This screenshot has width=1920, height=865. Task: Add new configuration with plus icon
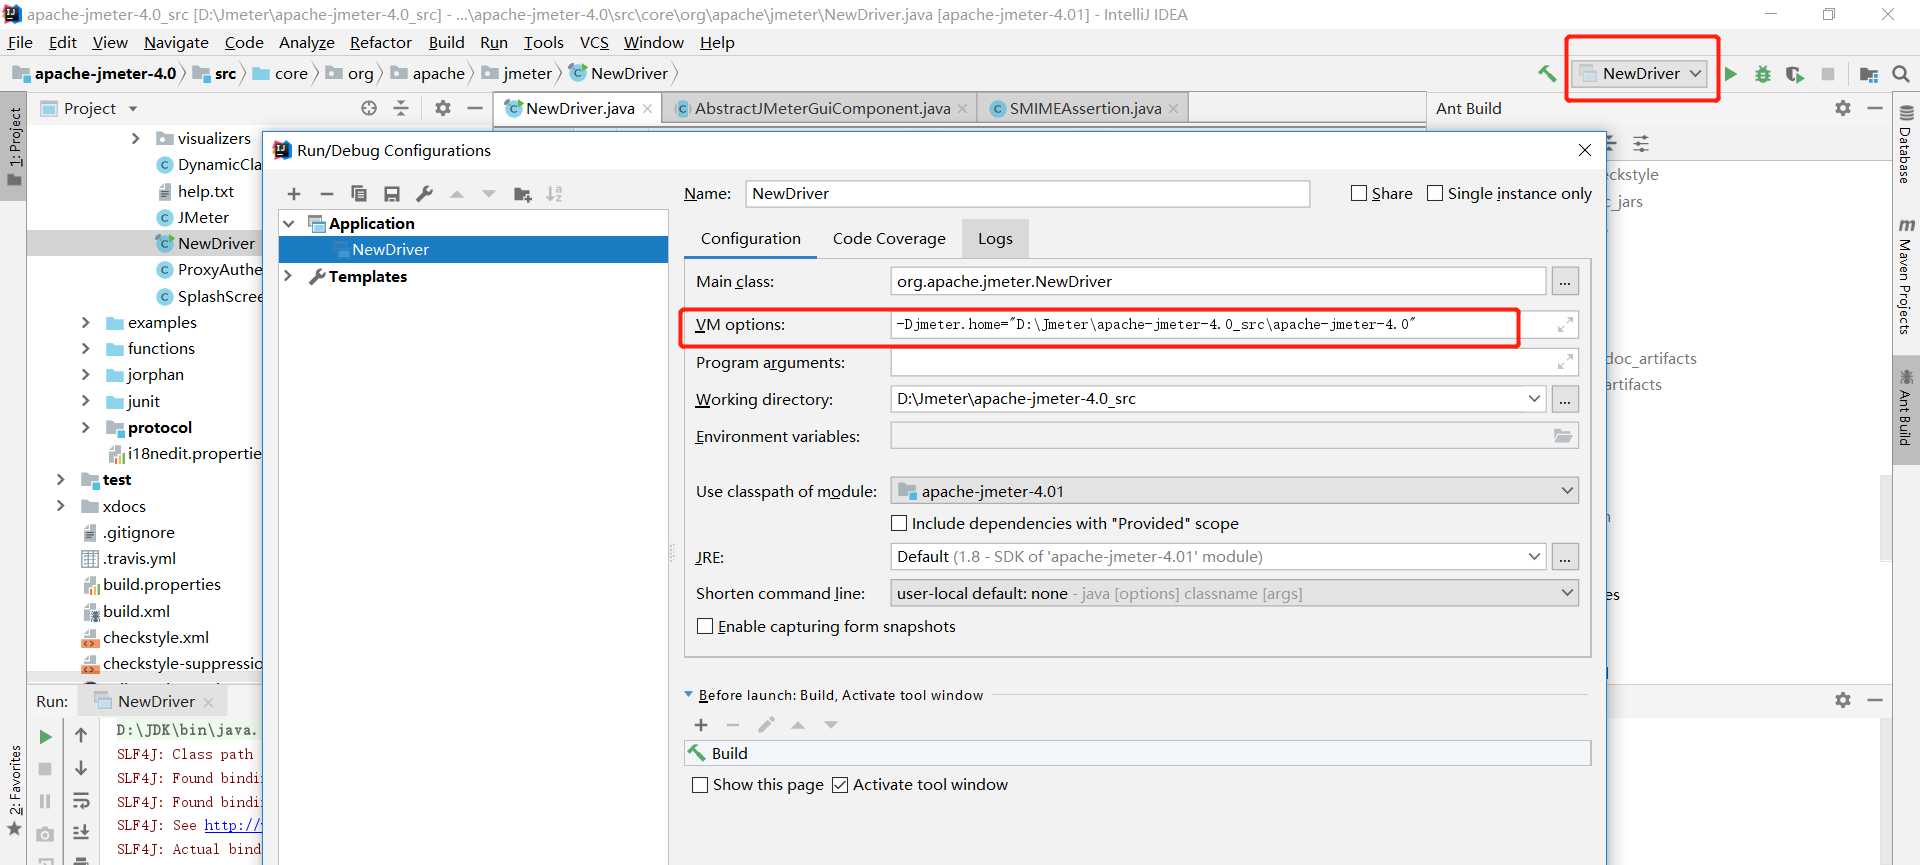pyautogui.click(x=294, y=194)
